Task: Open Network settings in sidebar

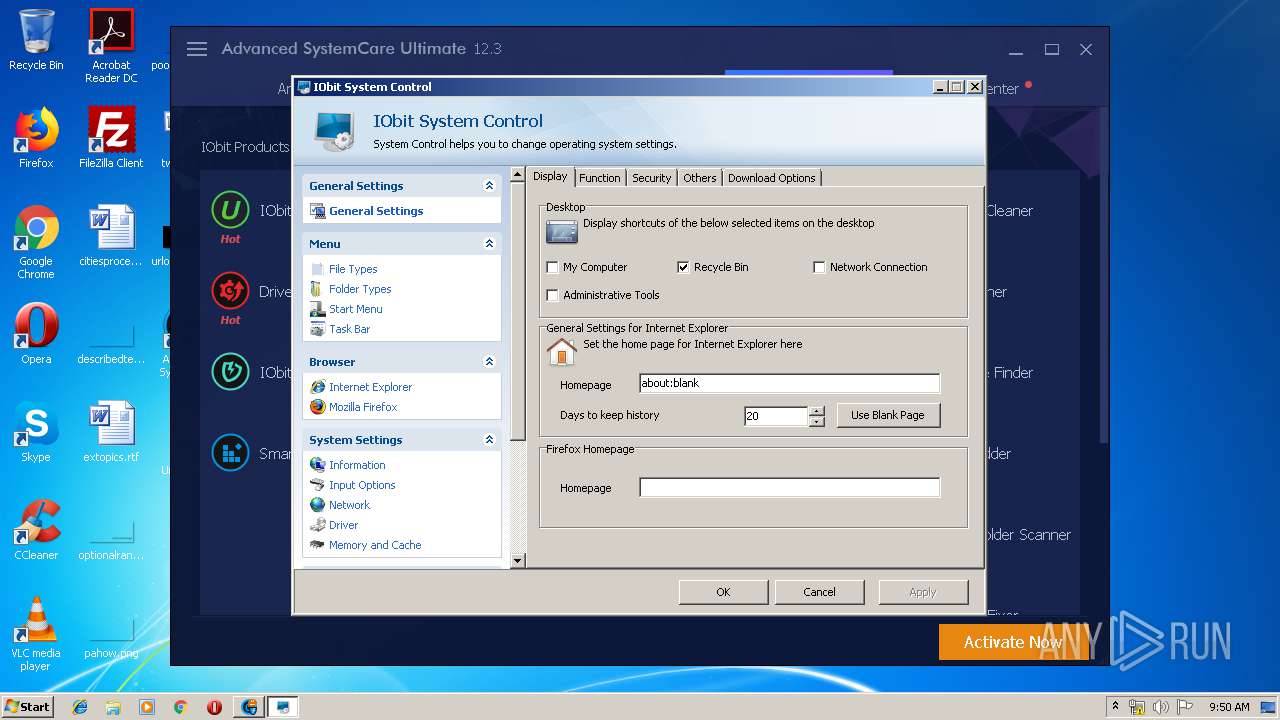Action: (x=349, y=505)
